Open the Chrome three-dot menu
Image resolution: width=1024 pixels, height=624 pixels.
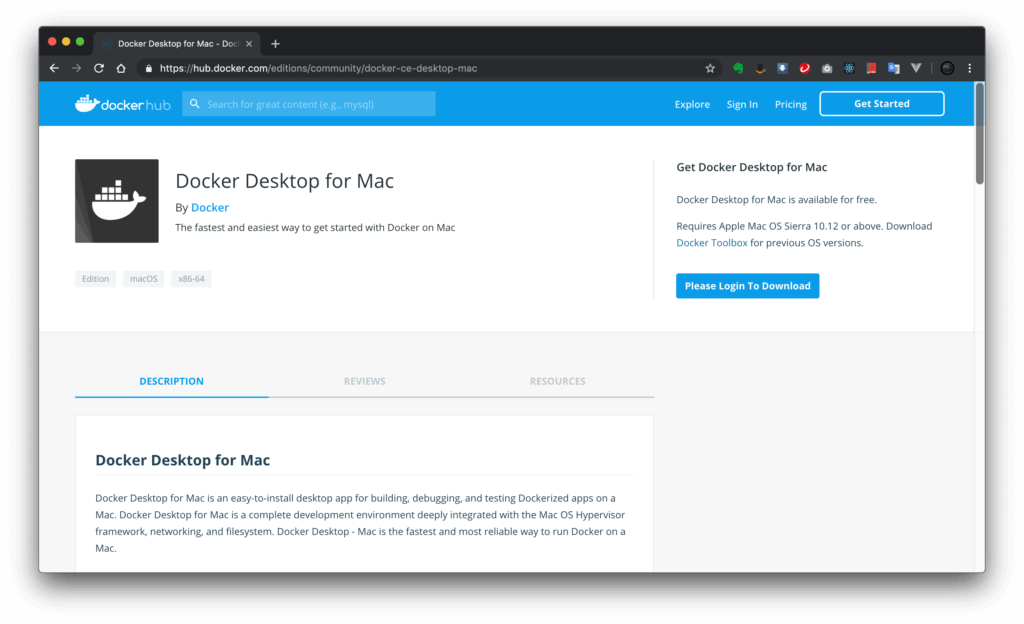(970, 68)
